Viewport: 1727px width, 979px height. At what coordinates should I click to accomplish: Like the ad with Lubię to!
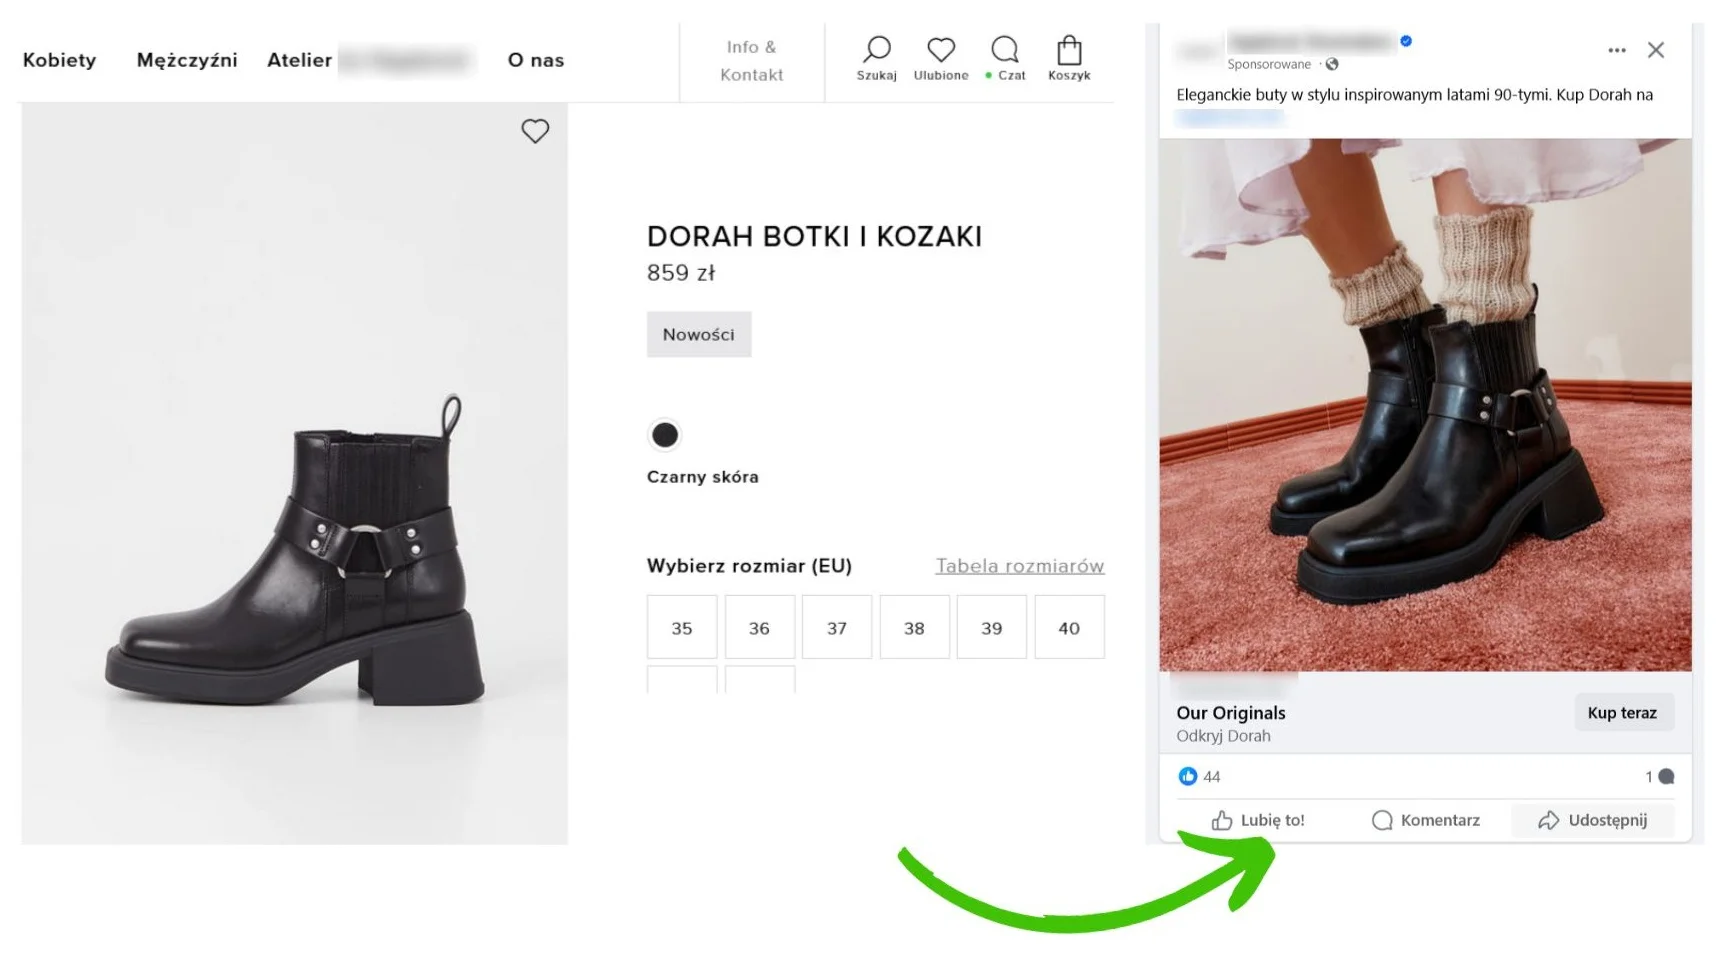[x=1258, y=820]
